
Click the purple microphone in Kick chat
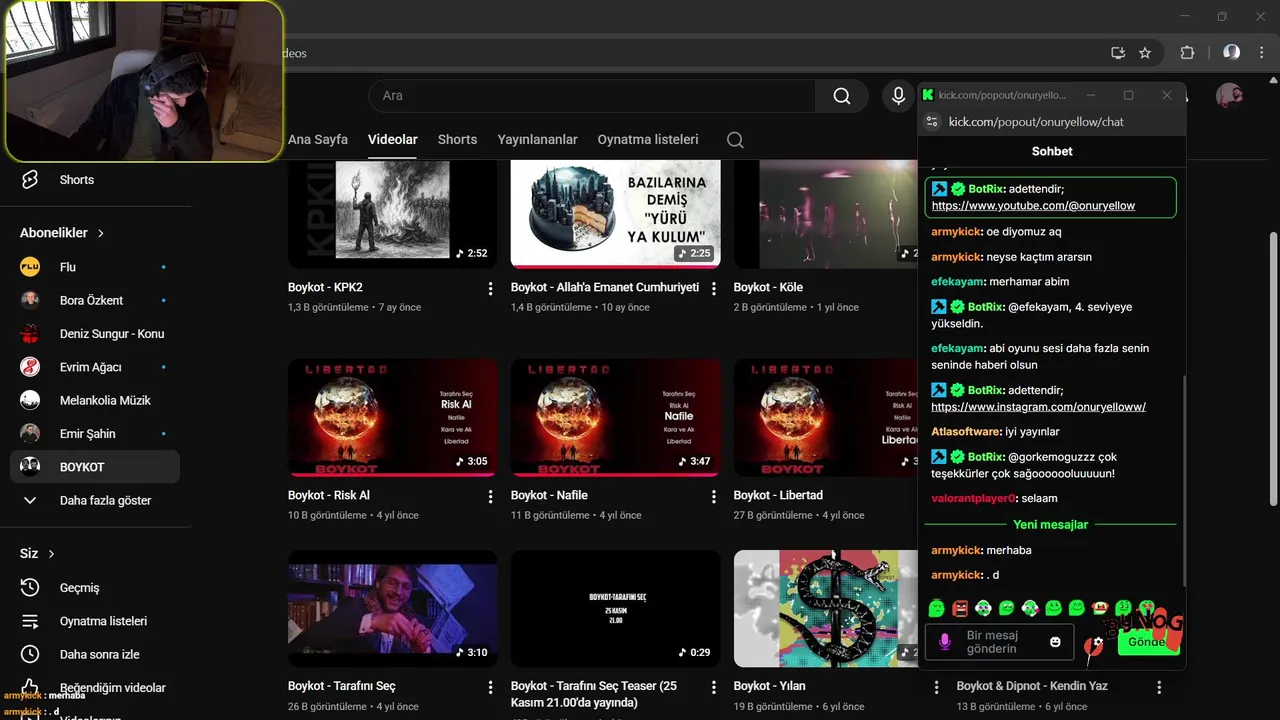944,641
